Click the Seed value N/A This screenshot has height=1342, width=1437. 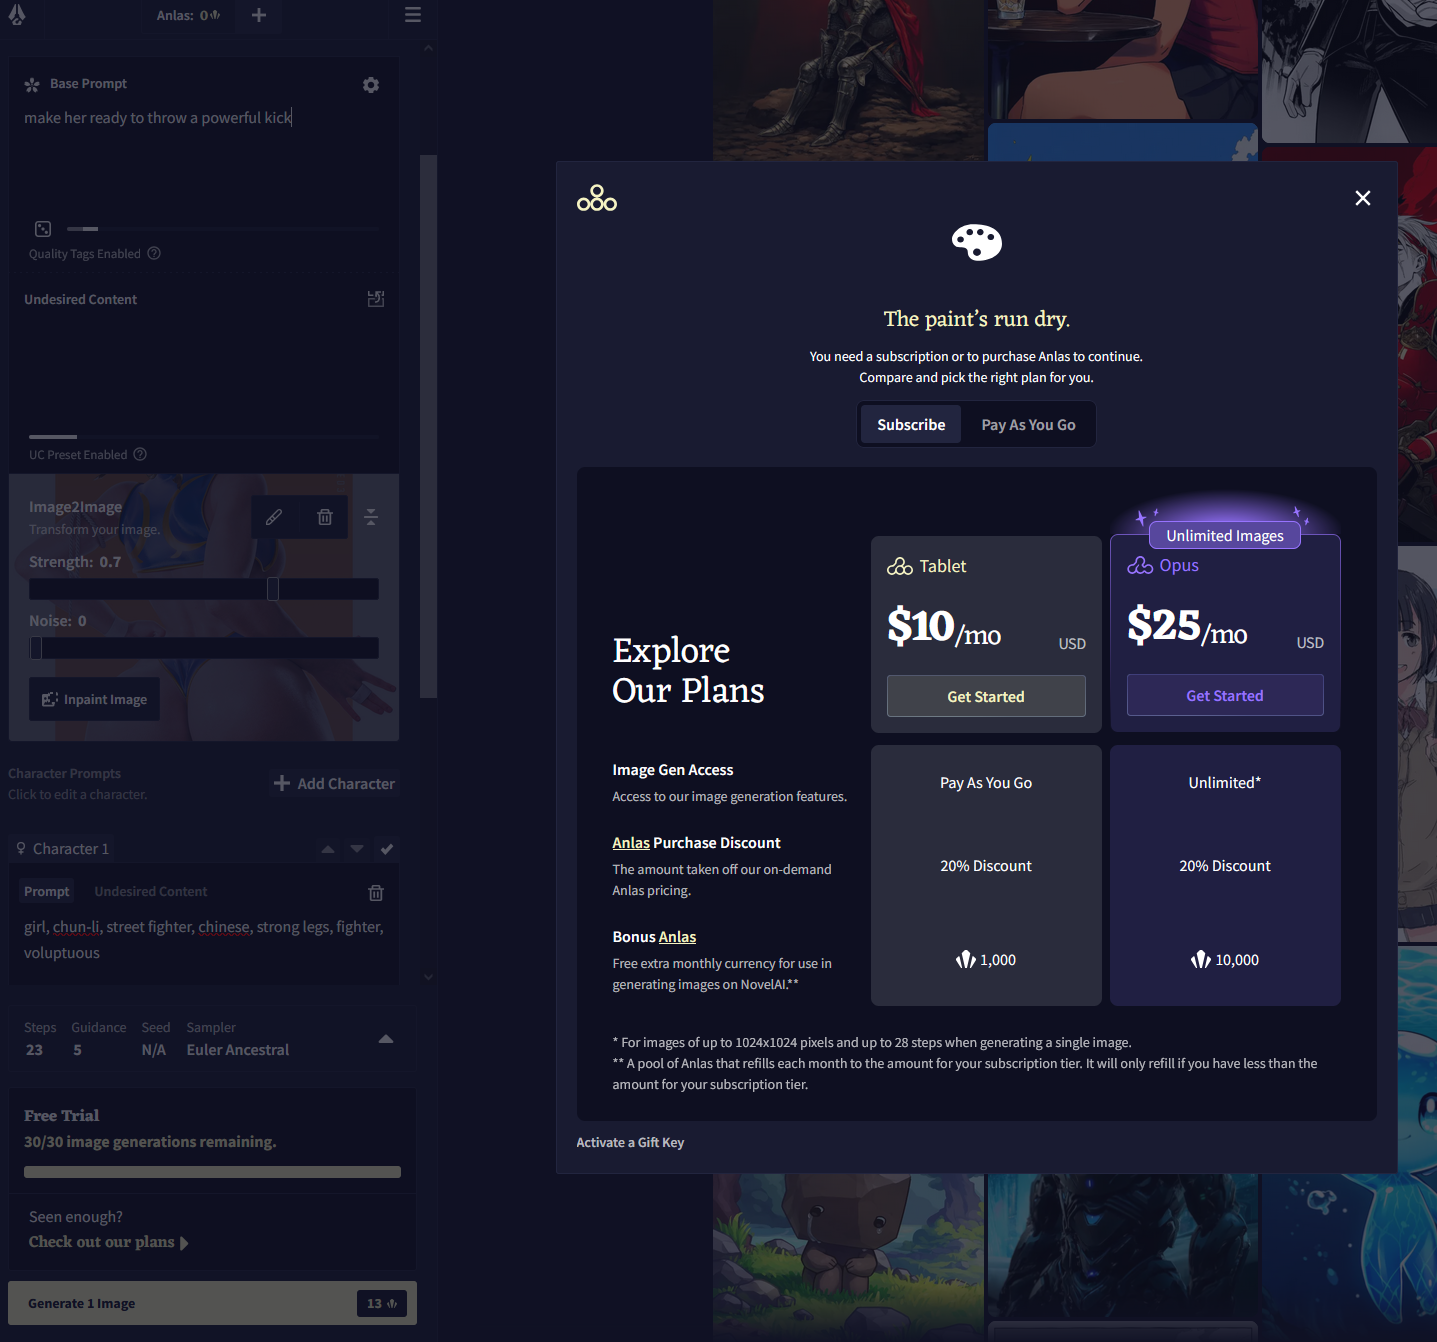click(154, 1050)
